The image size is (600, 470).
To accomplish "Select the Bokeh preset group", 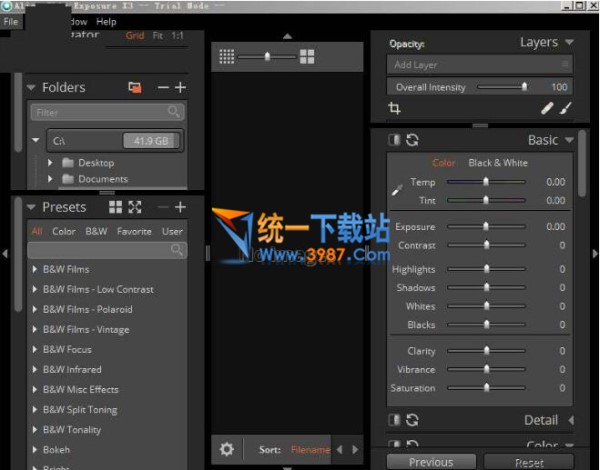I will point(56,449).
